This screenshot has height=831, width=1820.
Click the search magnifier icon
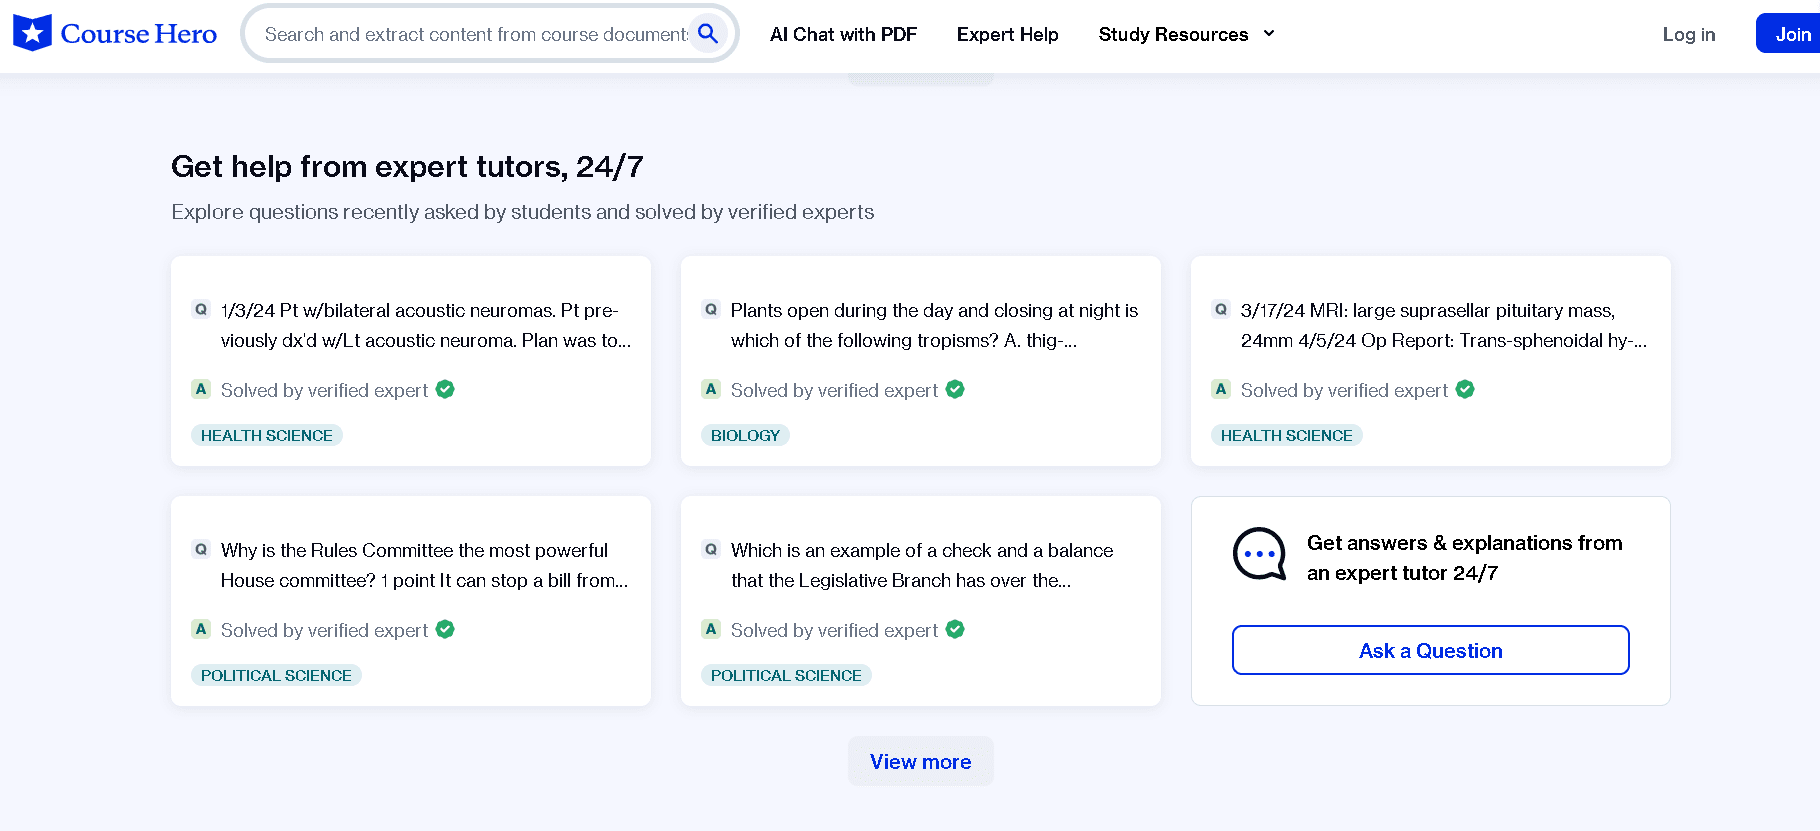pos(708,34)
